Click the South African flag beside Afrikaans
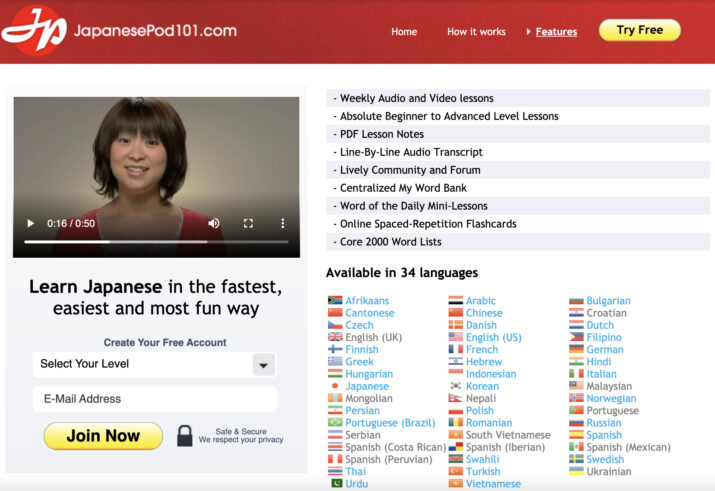 pyautogui.click(x=335, y=300)
